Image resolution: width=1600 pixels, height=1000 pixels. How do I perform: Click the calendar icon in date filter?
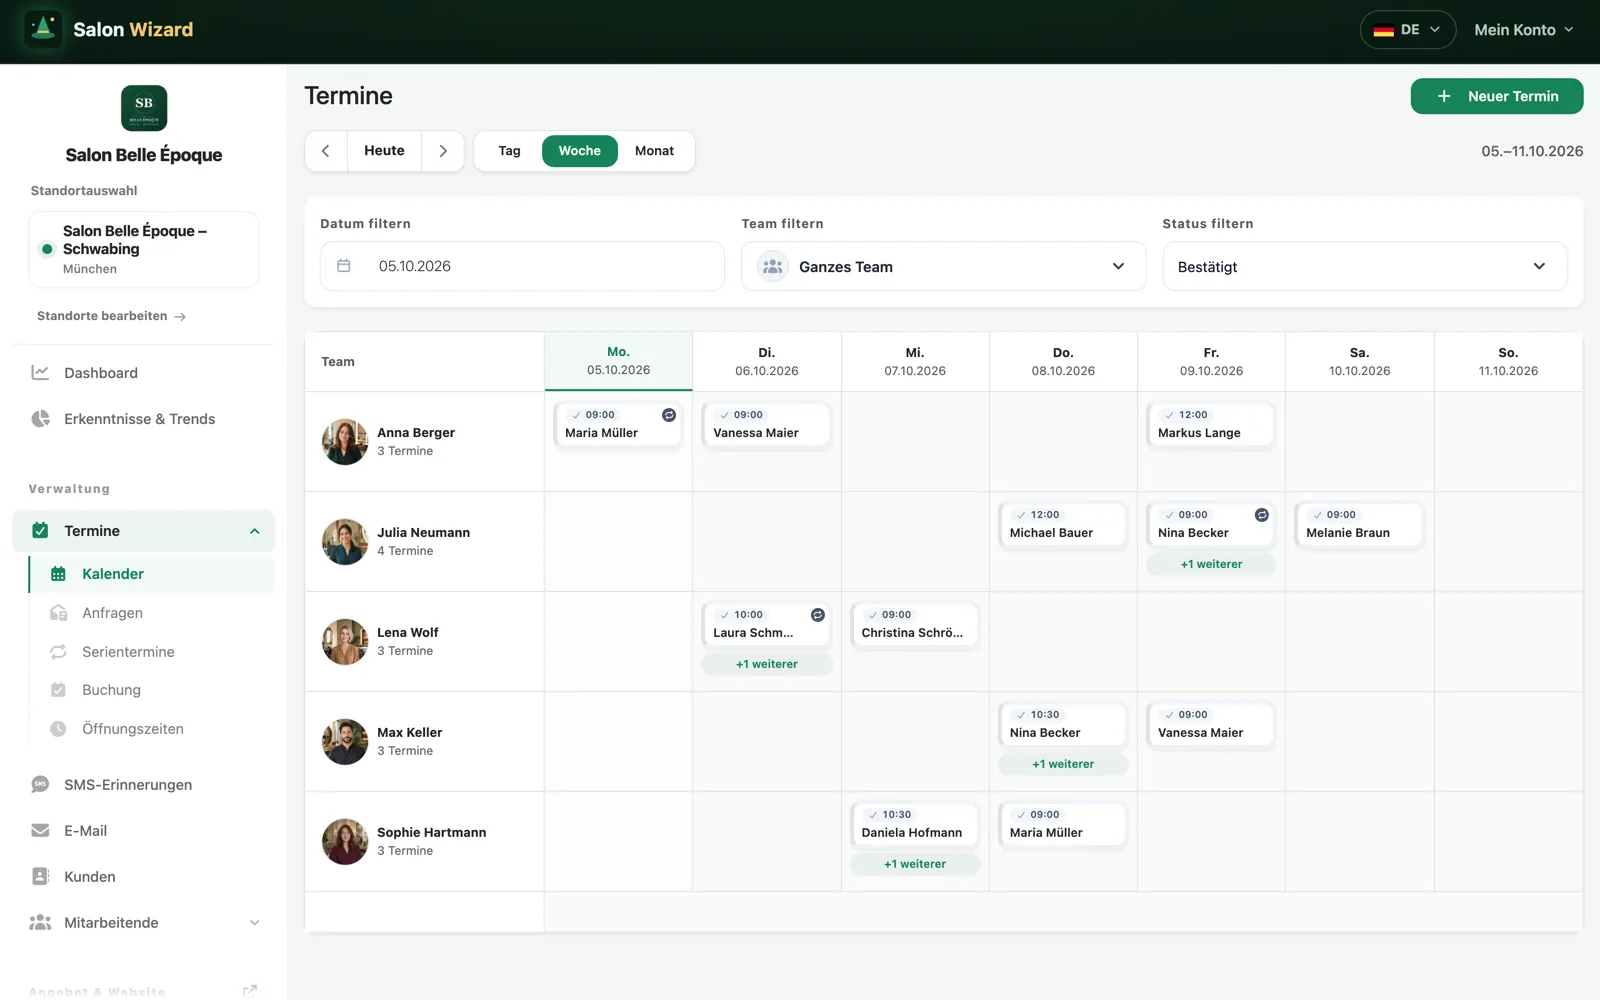point(344,266)
